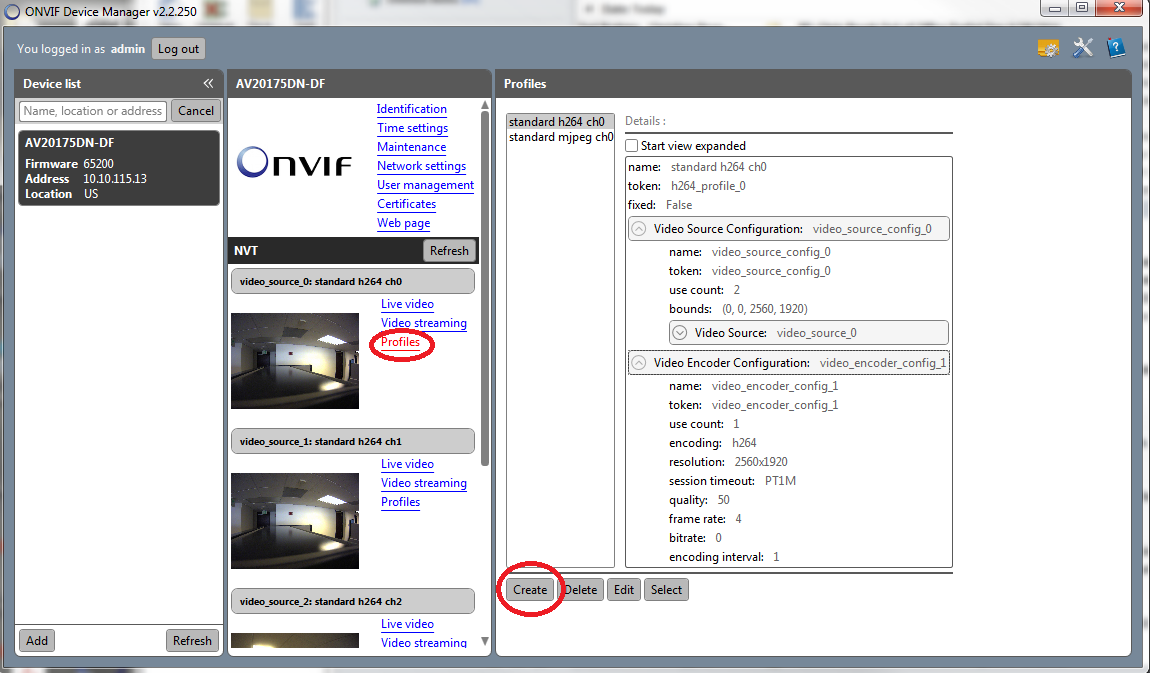Image resolution: width=1150 pixels, height=673 pixels.
Task: Select the video_source_1: standard h264 ch1 header
Action: [353, 441]
